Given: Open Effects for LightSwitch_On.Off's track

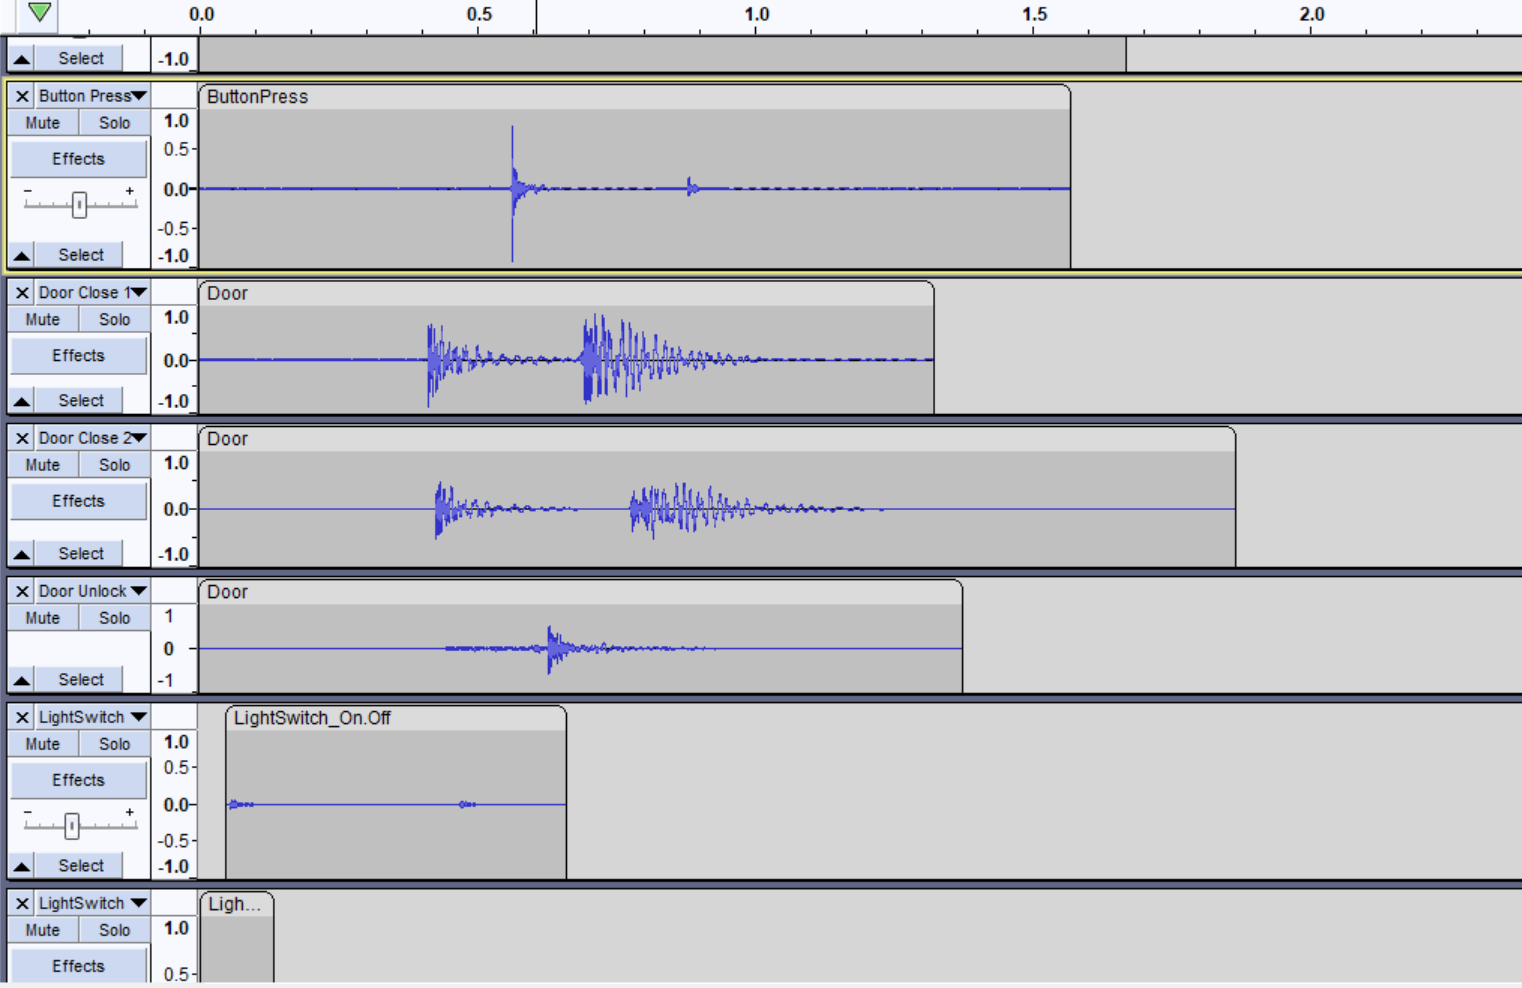Looking at the screenshot, I should [79, 780].
